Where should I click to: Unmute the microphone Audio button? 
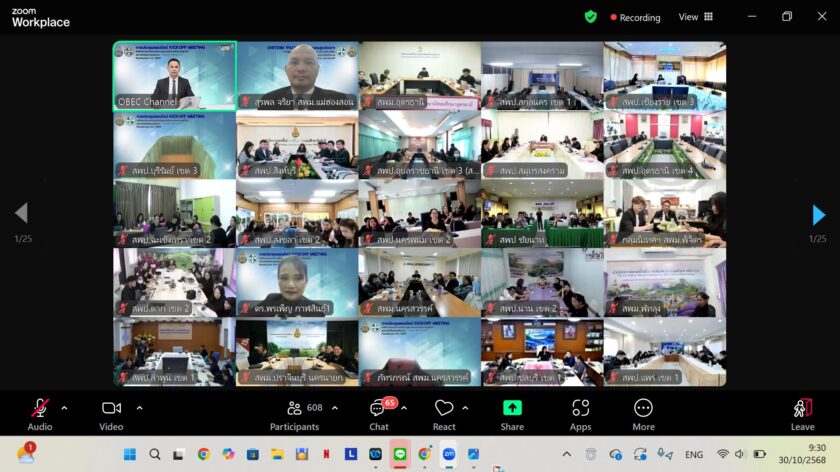40,409
